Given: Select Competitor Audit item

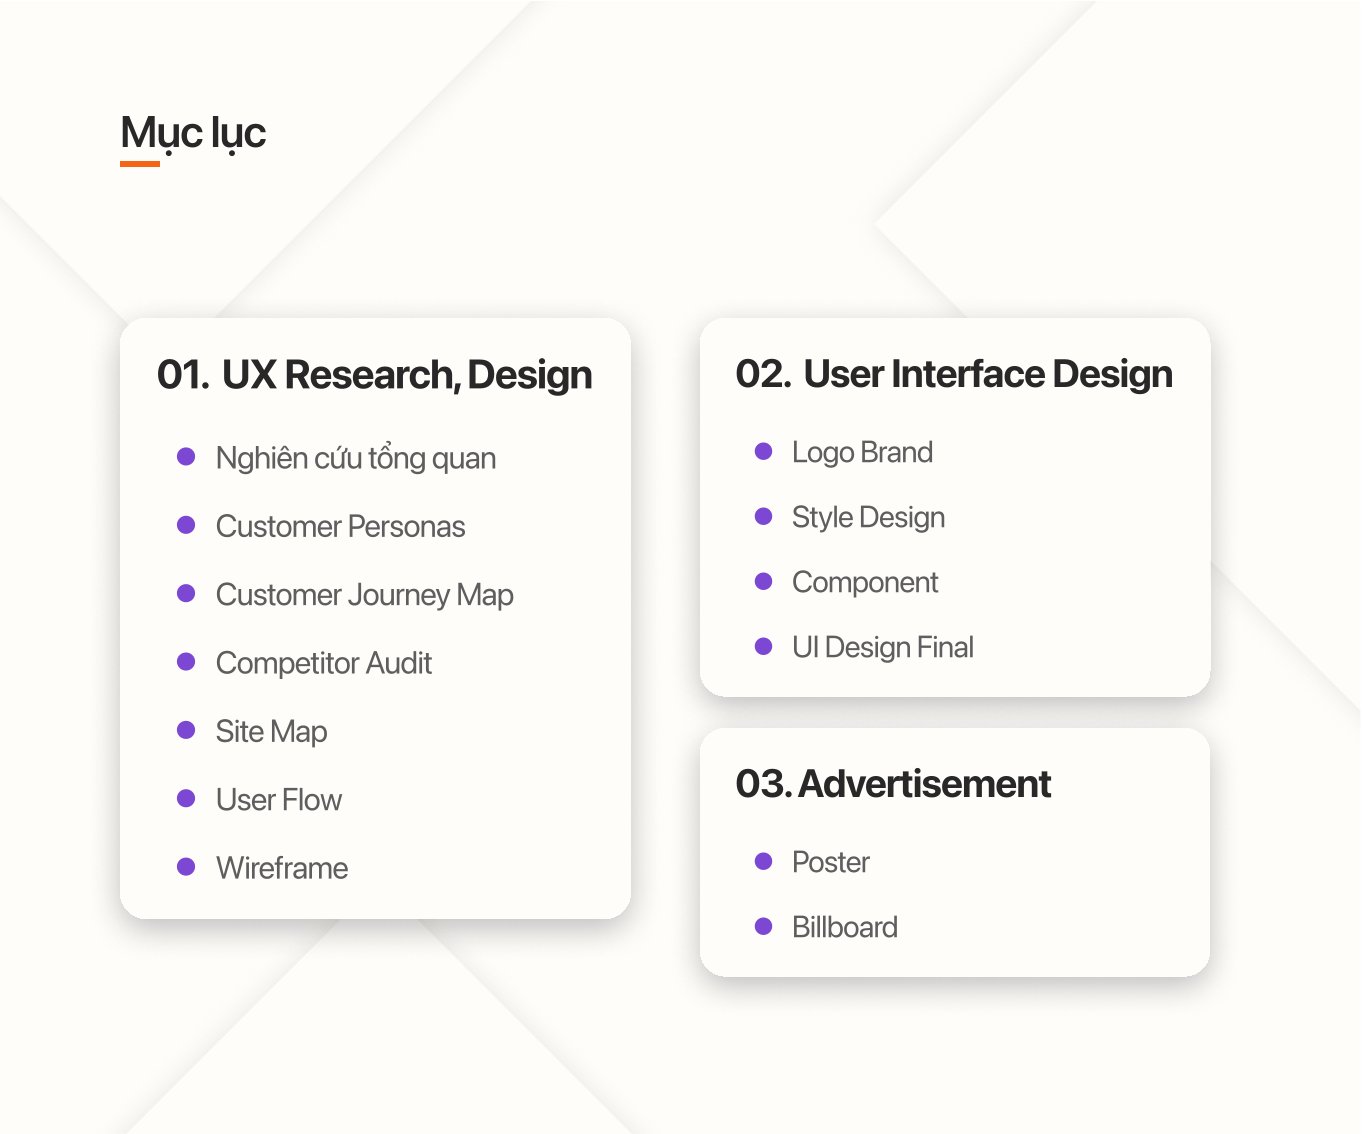Looking at the screenshot, I should [x=324, y=663].
